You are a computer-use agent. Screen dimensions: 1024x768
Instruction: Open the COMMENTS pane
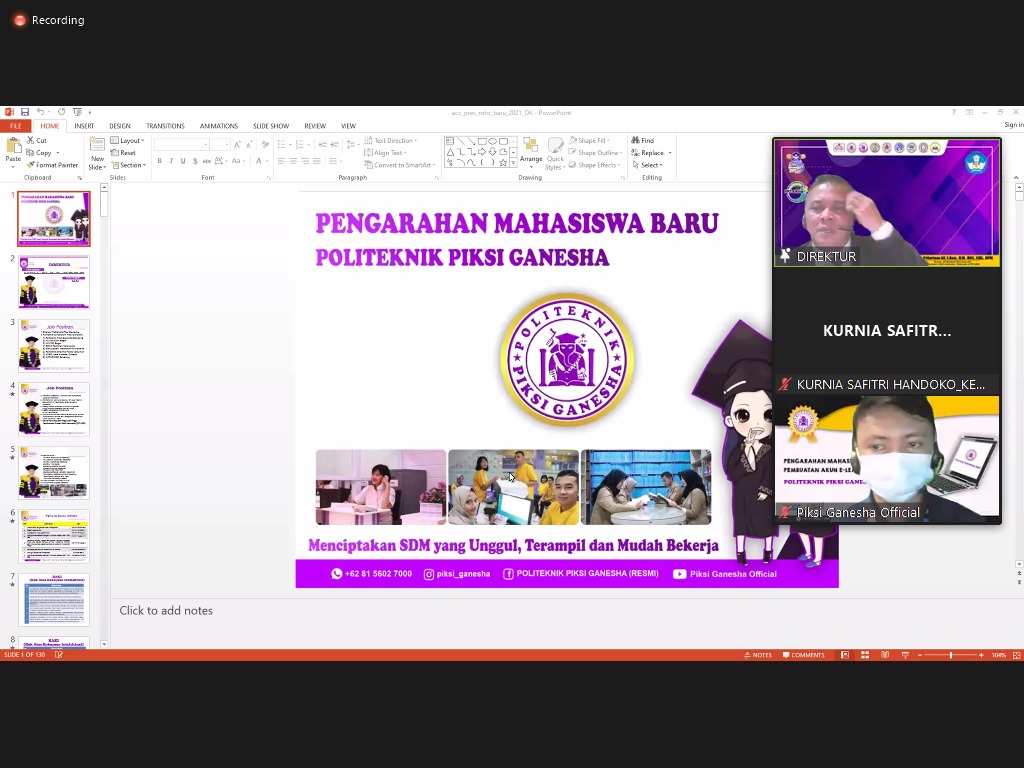[804, 655]
